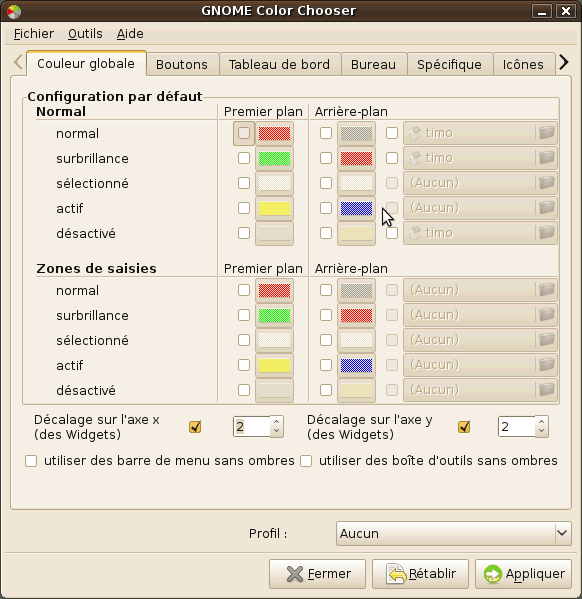The image size is (582, 599).
Task: Open Normal surbrillance timo file chooser
Action: (480, 158)
